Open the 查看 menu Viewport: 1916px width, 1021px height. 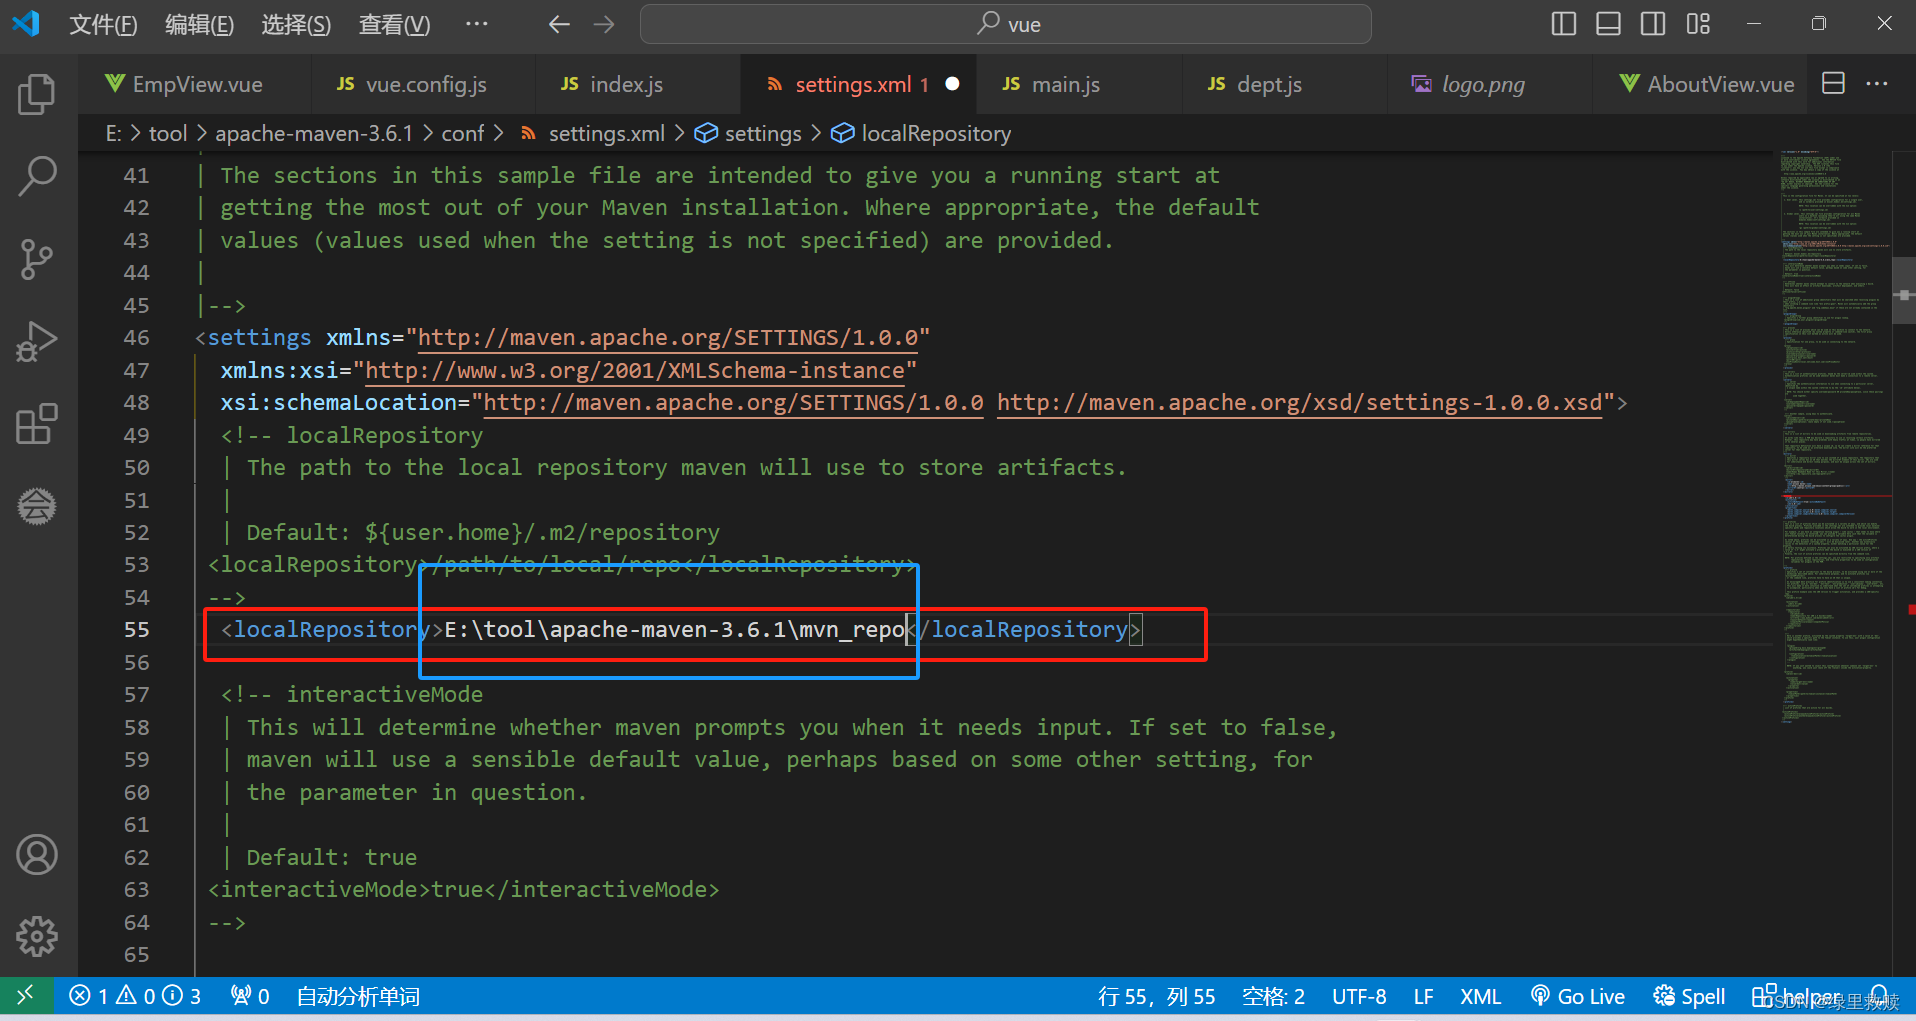coord(393,24)
